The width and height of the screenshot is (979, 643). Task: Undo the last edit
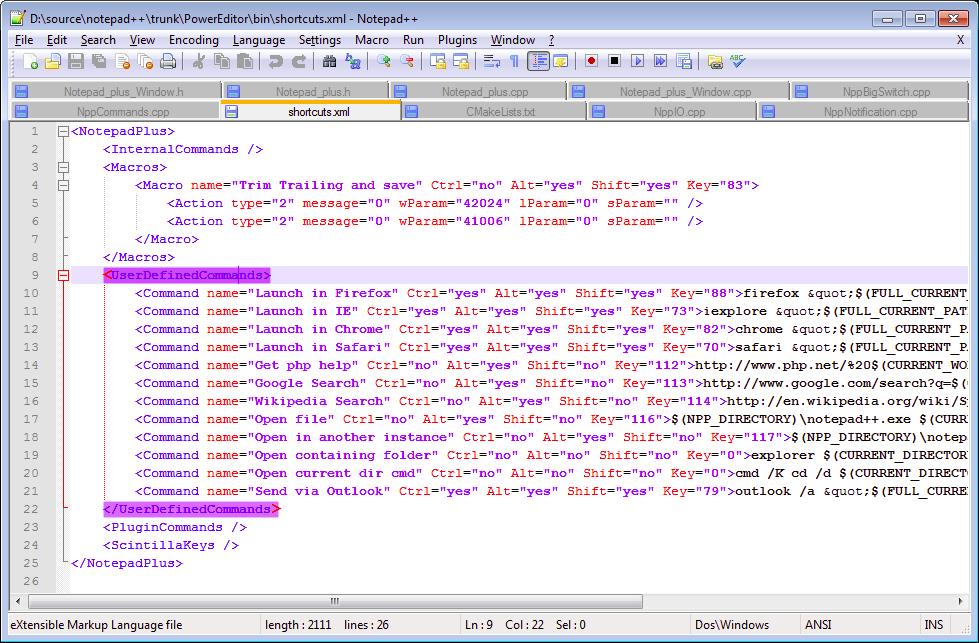pos(273,61)
